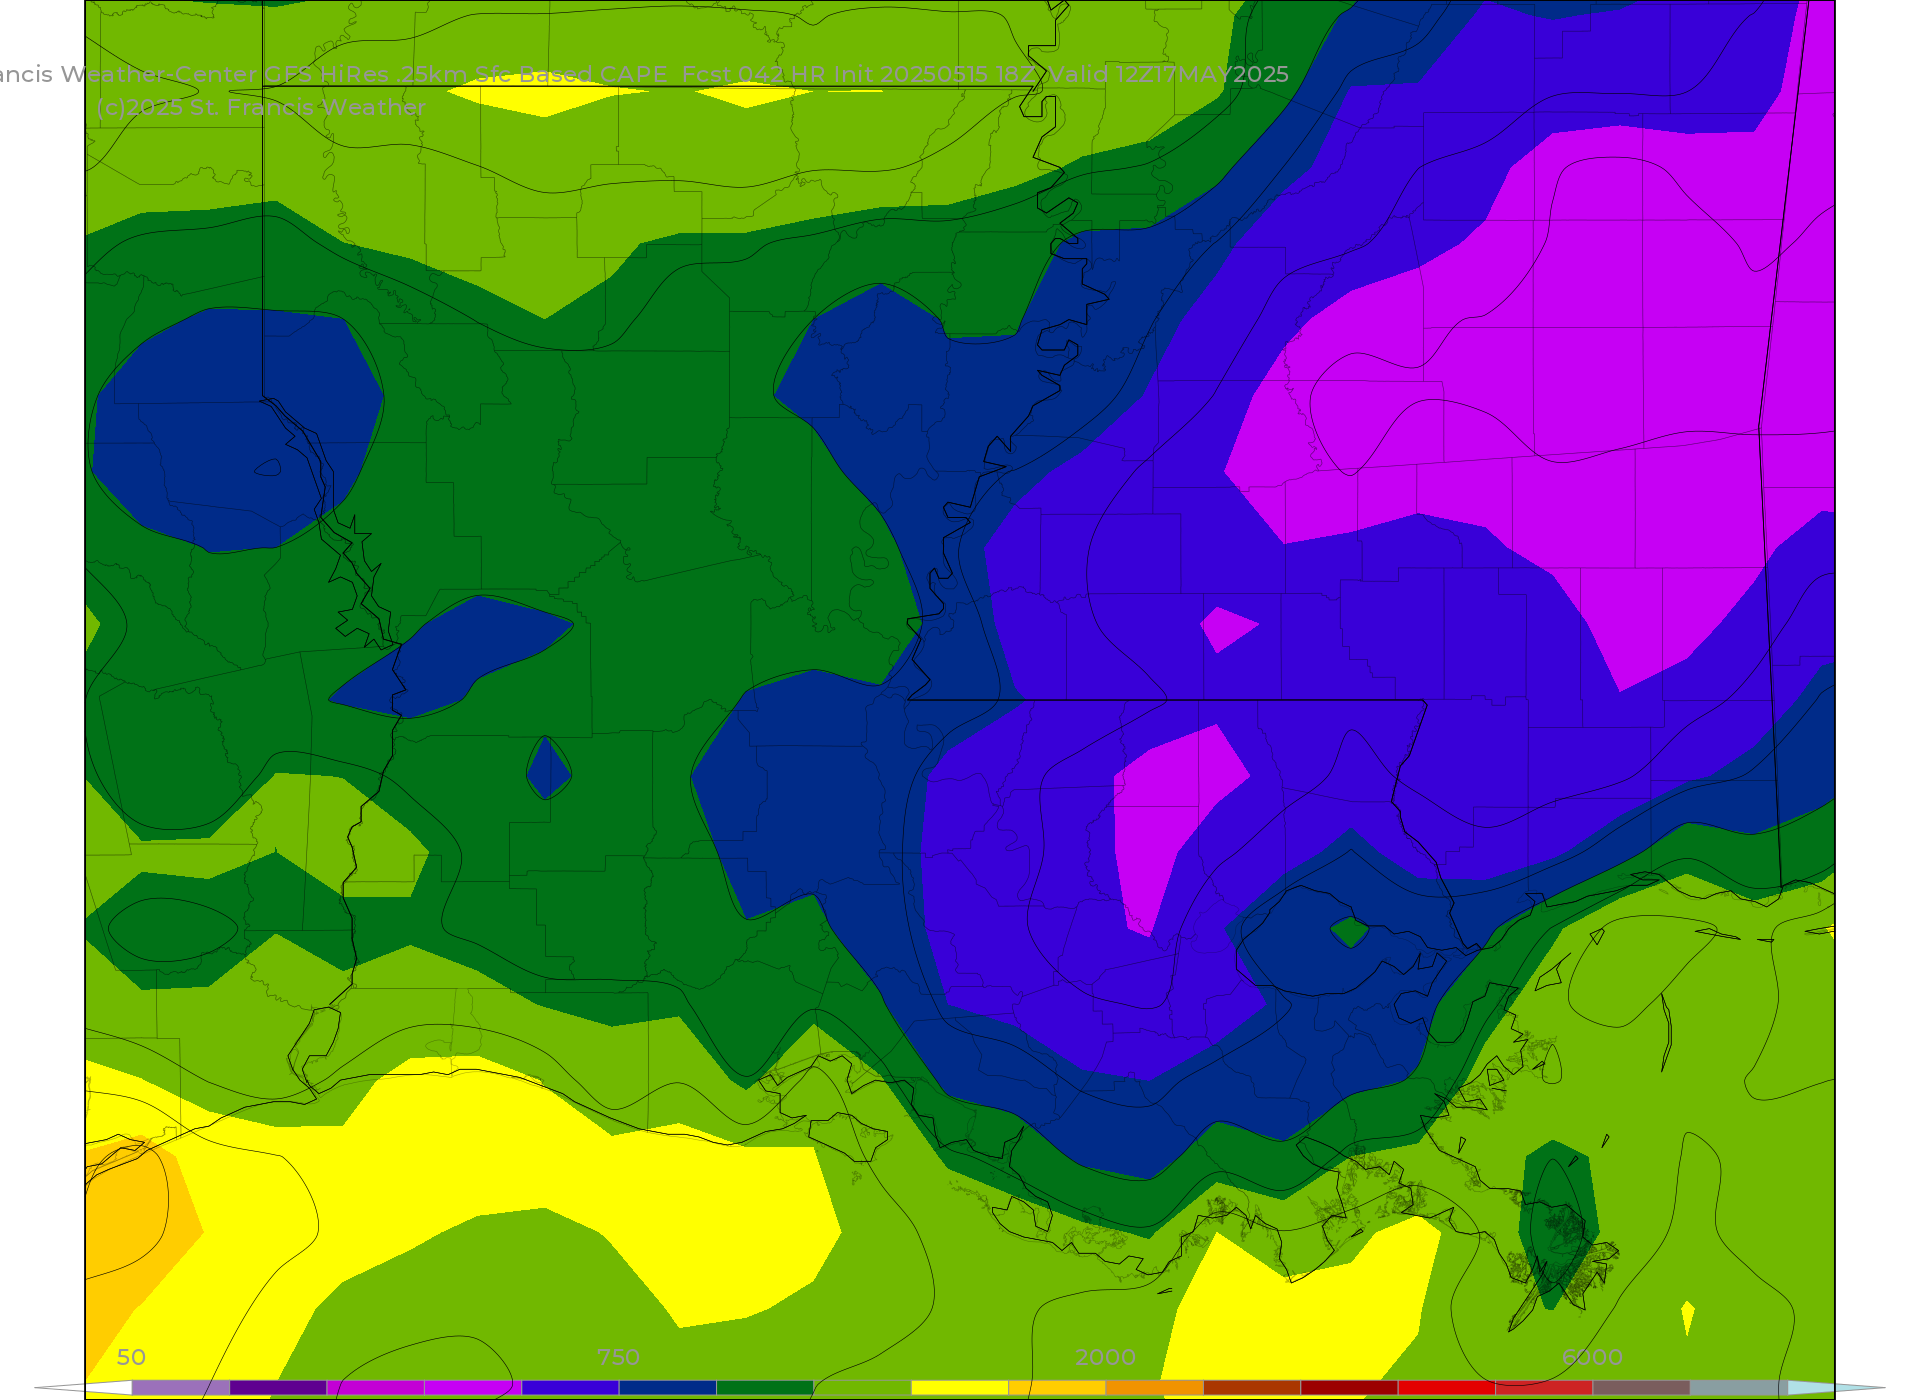Click the "6000" color scale label

[x=1592, y=1357]
